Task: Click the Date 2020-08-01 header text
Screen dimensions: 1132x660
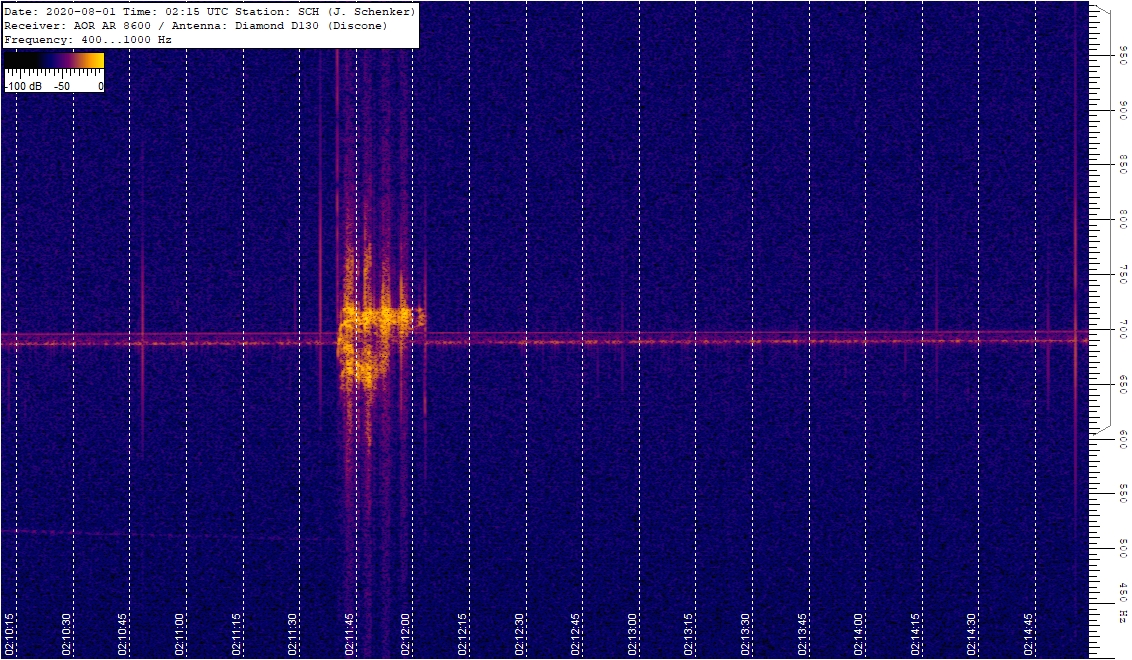Action: pos(62,11)
